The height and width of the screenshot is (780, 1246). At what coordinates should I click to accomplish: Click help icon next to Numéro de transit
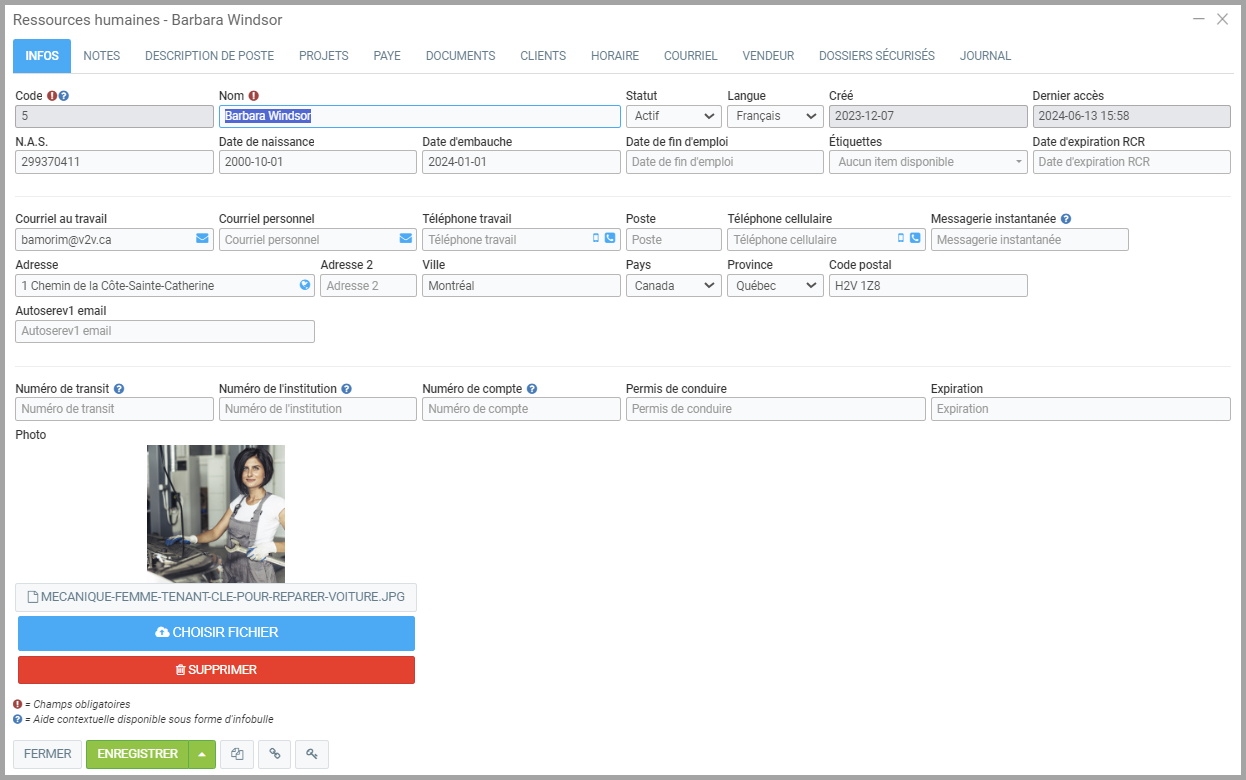(x=119, y=389)
